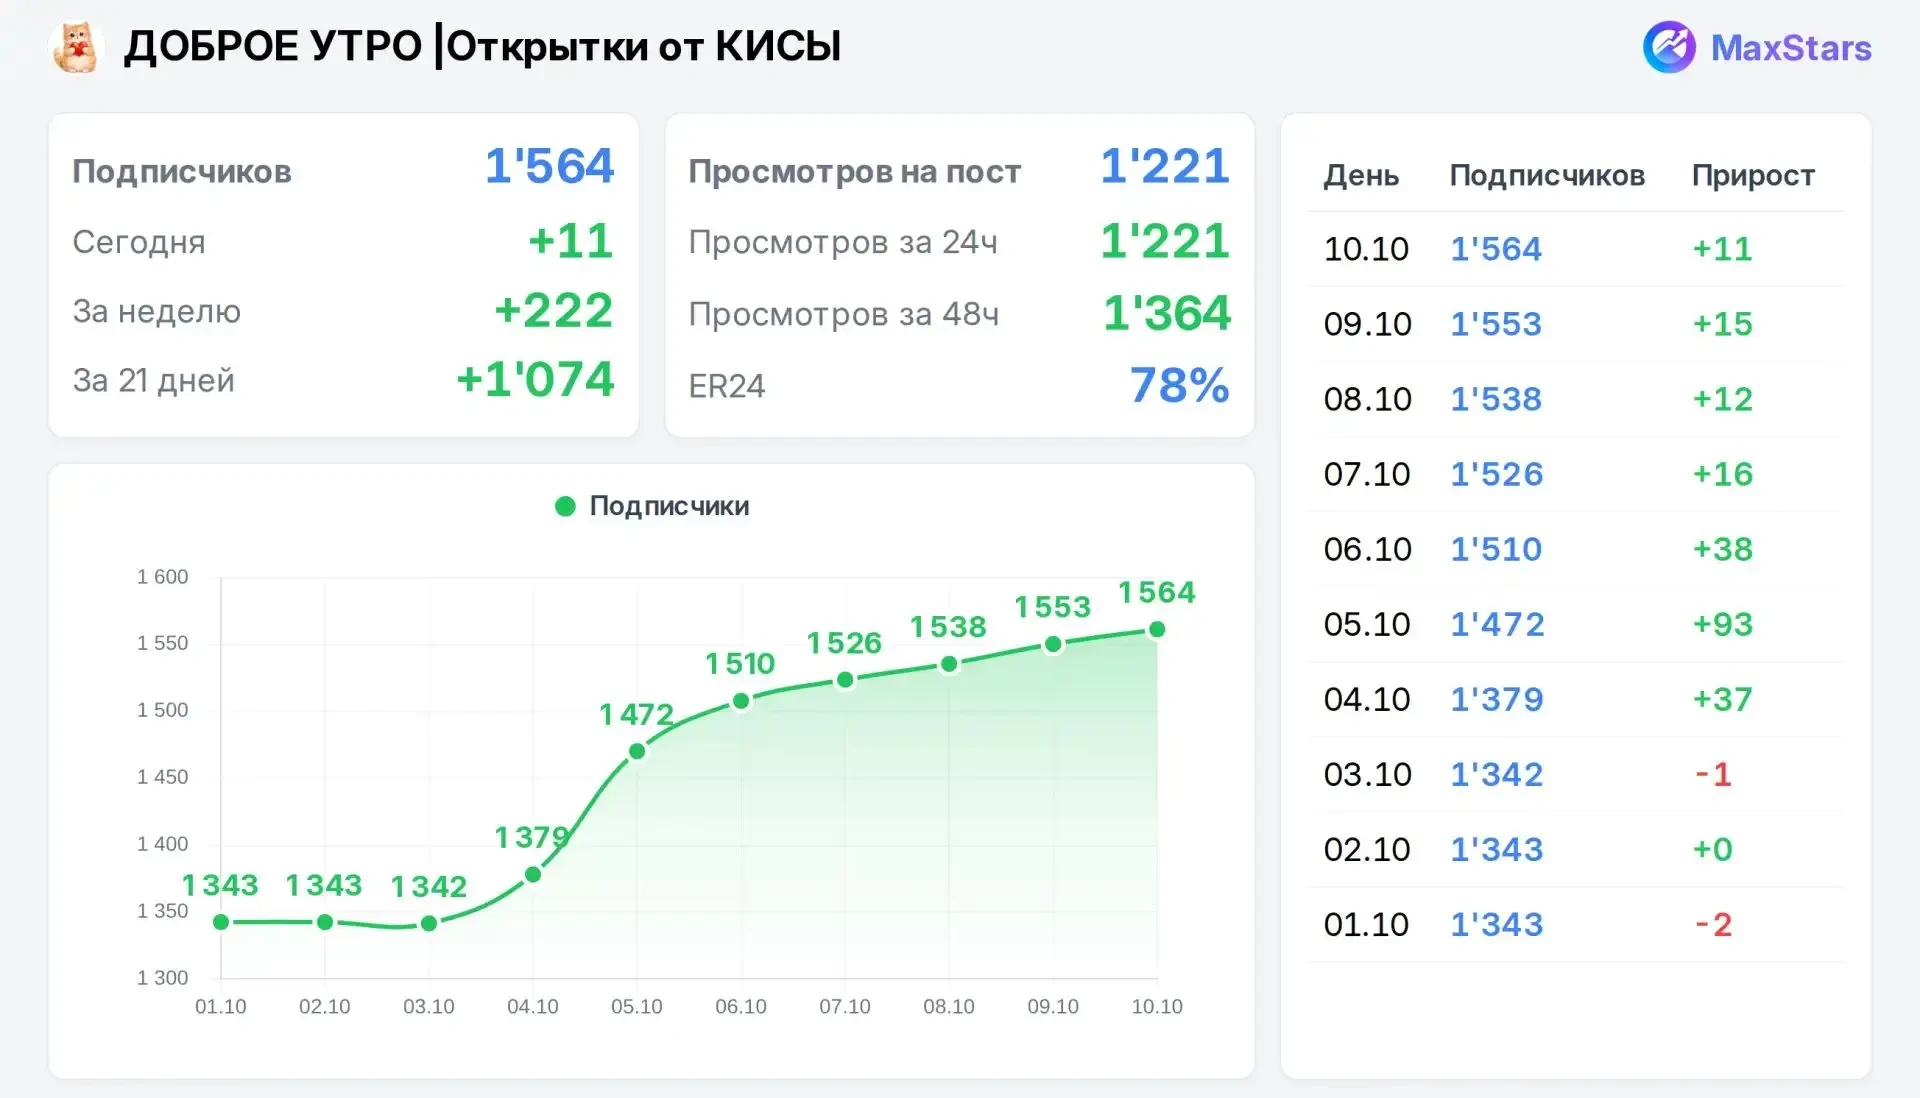Click the red -2 growth for 01.10
This screenshot has width=1920, height=1098.
(x=1713, y=924)
